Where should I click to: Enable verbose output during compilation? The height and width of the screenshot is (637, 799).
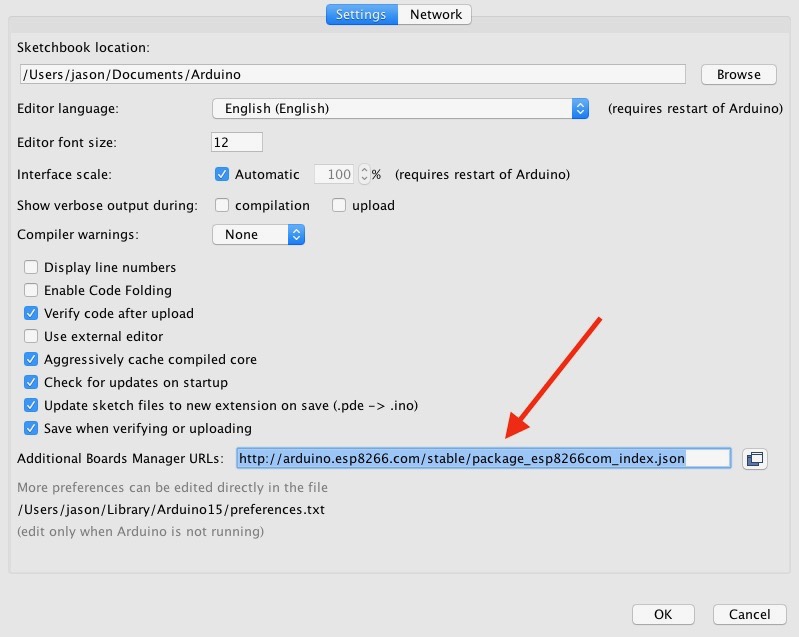click(222, 205)
